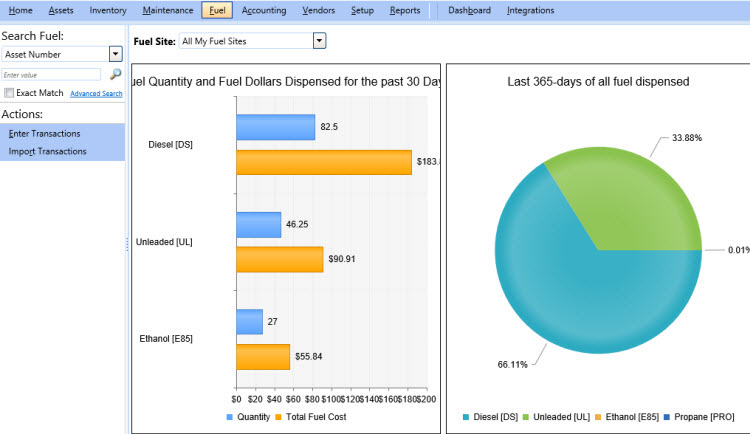The height and width of the screenshot is (434, 750).
Task: Open the Advanced Search link
Action: point(96,94)
